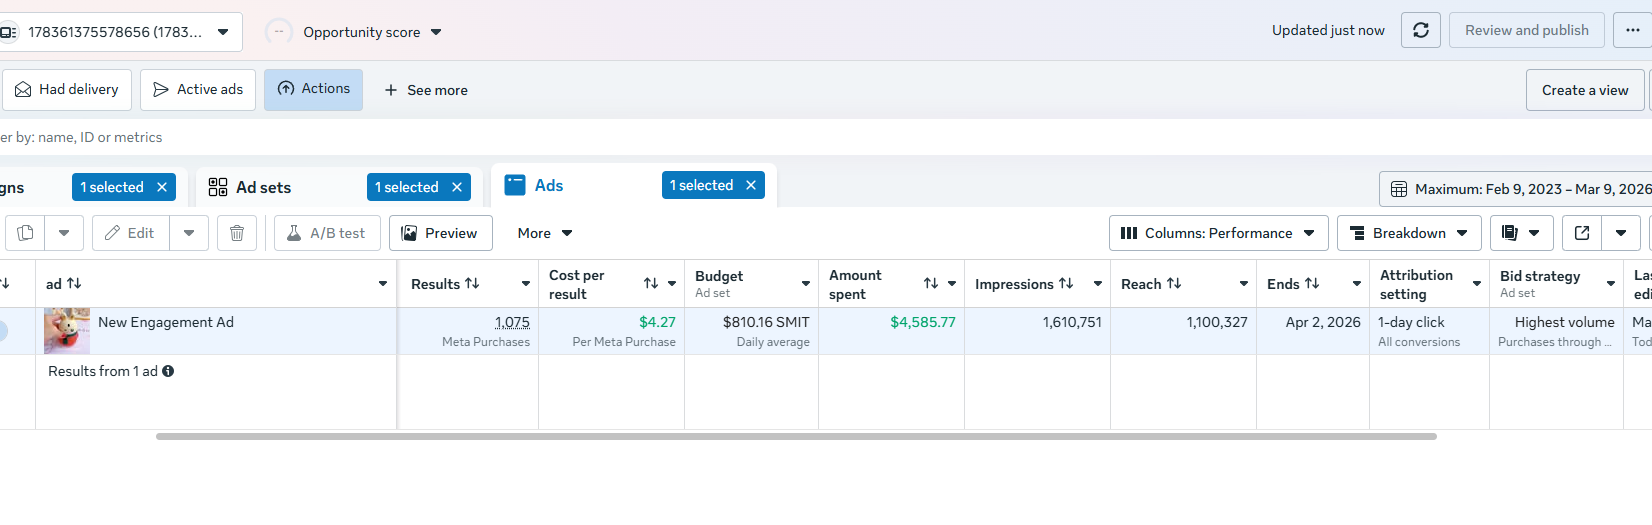Viewport: 1652px width, 525px height.
Task: Click the info icon beside Results from 1 ad
Action: [x=168, y=371]
